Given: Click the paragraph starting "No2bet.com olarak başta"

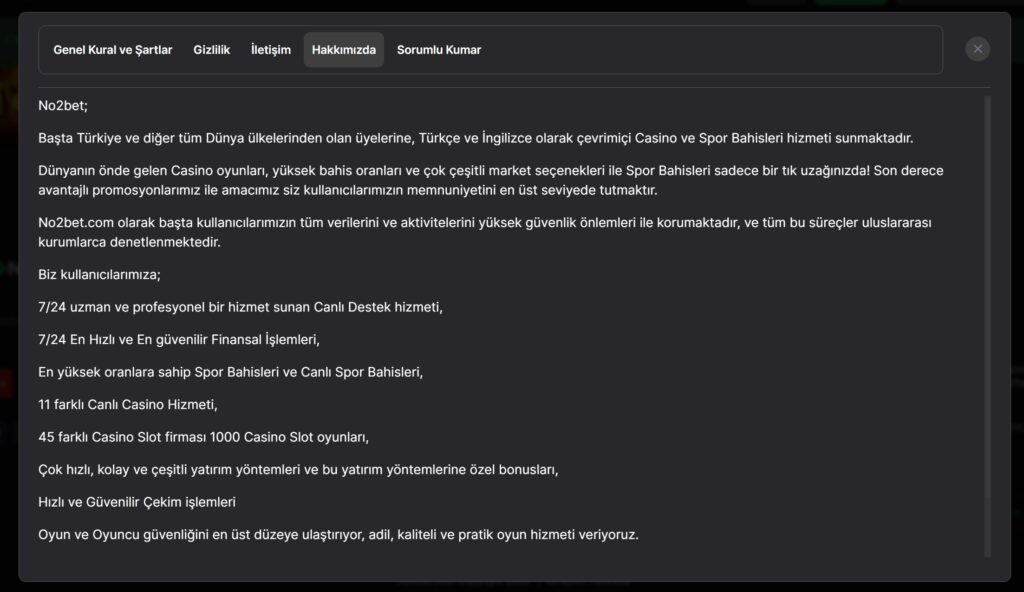Looking at the screenshot, I should (485, 232).
